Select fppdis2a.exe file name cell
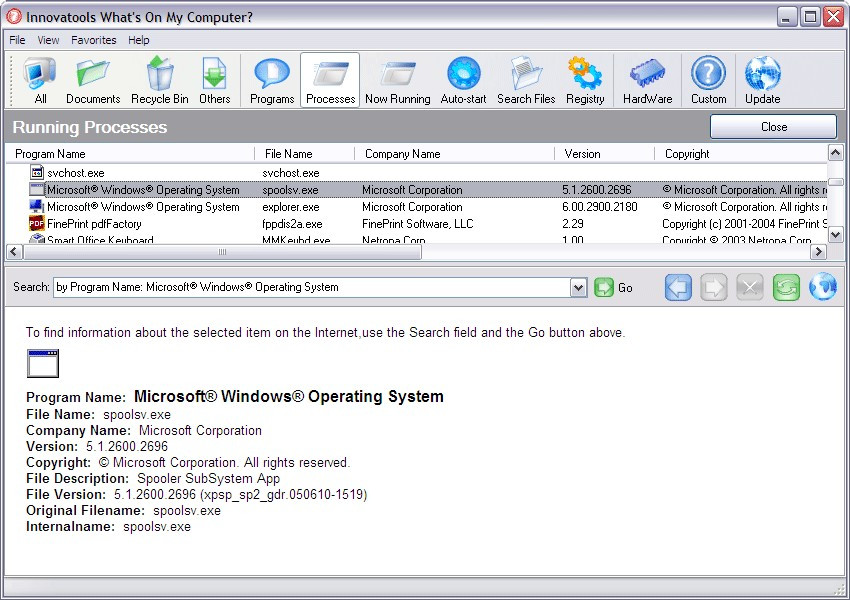 tap(293, 224)
